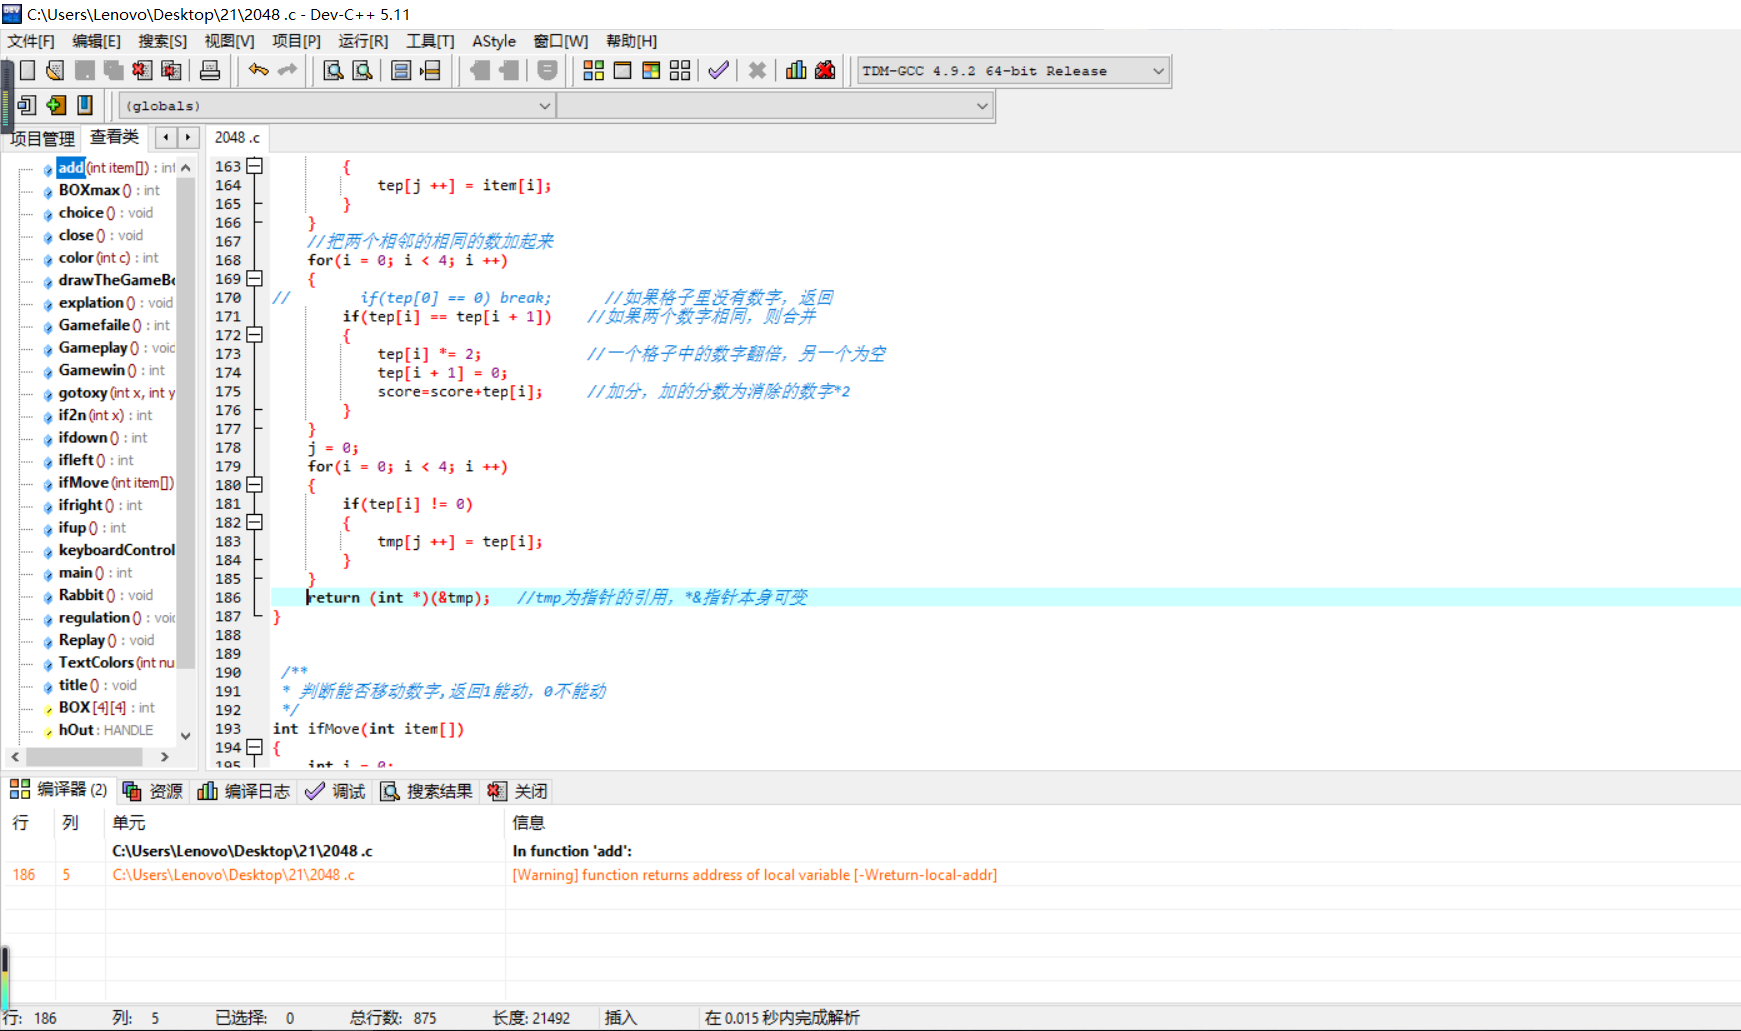The image size is (1741, 1031).
Task: Run the program using the window icon
Action: point(622,70)
